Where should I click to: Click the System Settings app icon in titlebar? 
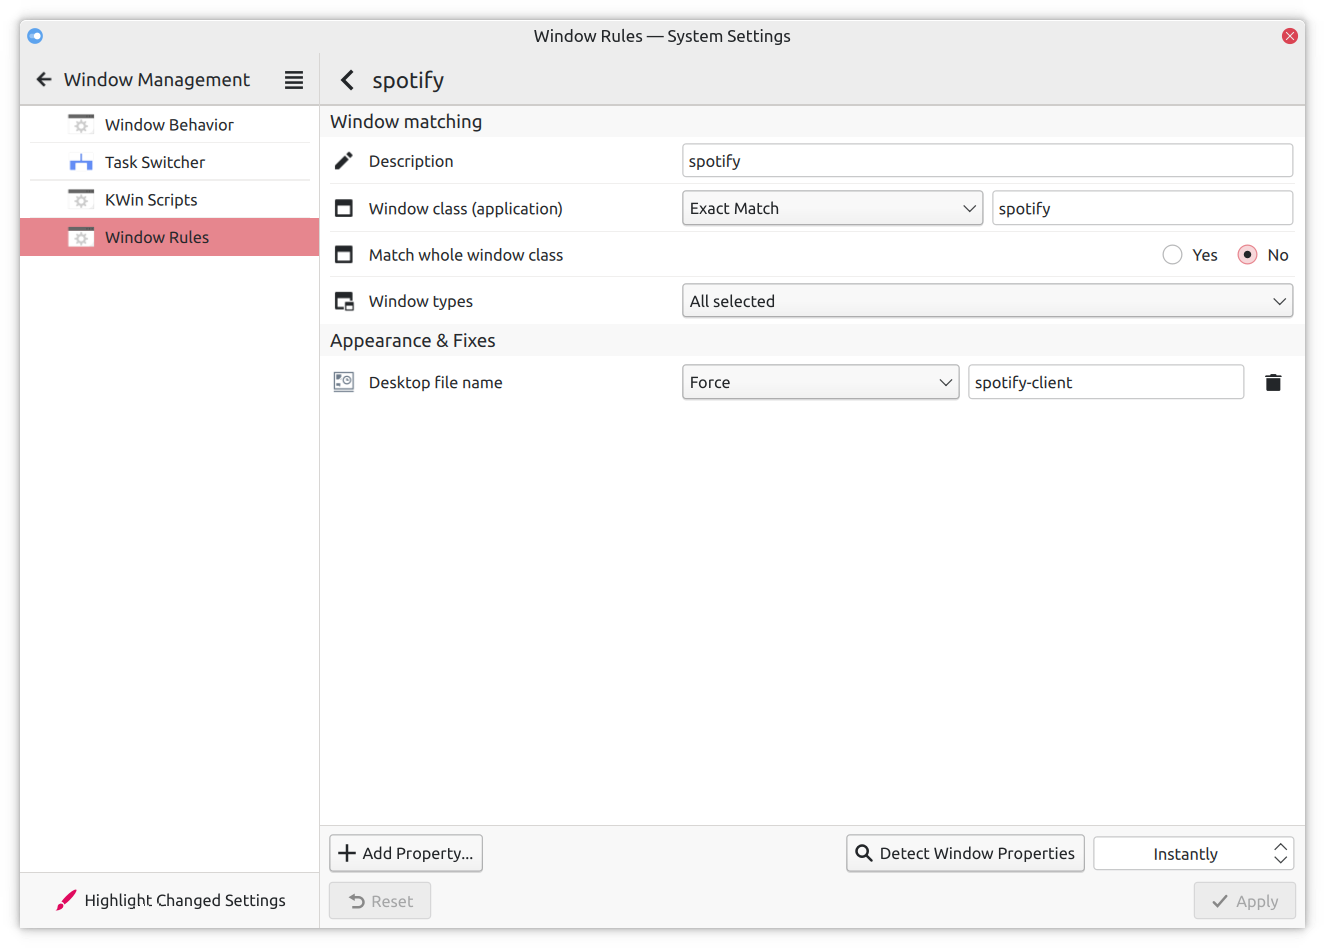(x=35, y=36)
